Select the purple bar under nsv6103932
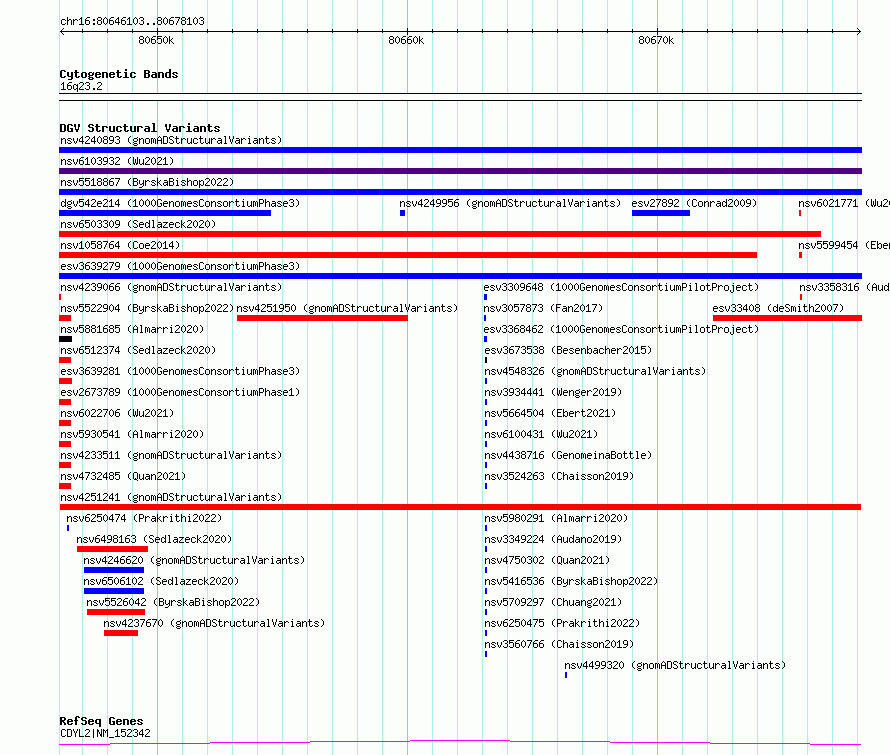This screenshot has width=890, height=755. (460, 171)
